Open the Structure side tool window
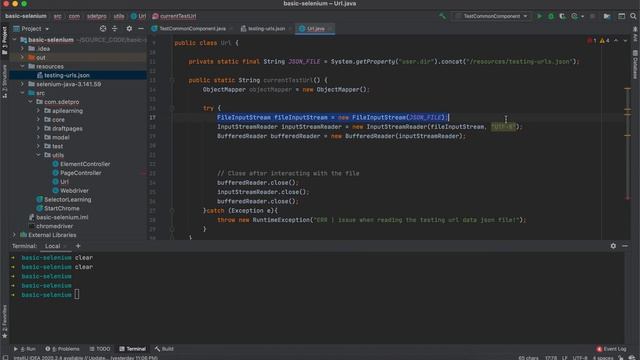 (4, 82)
